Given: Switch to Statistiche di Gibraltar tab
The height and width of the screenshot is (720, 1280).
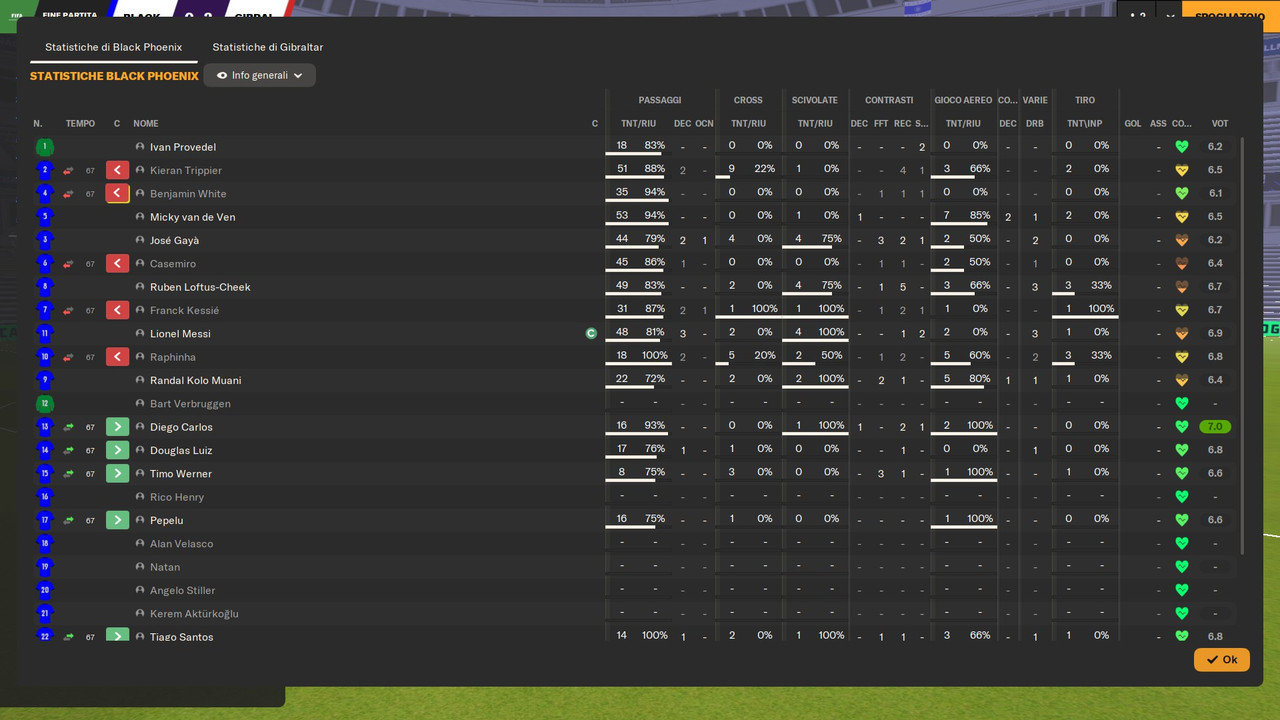Looking at the screenshot, I should pos(268,47).
